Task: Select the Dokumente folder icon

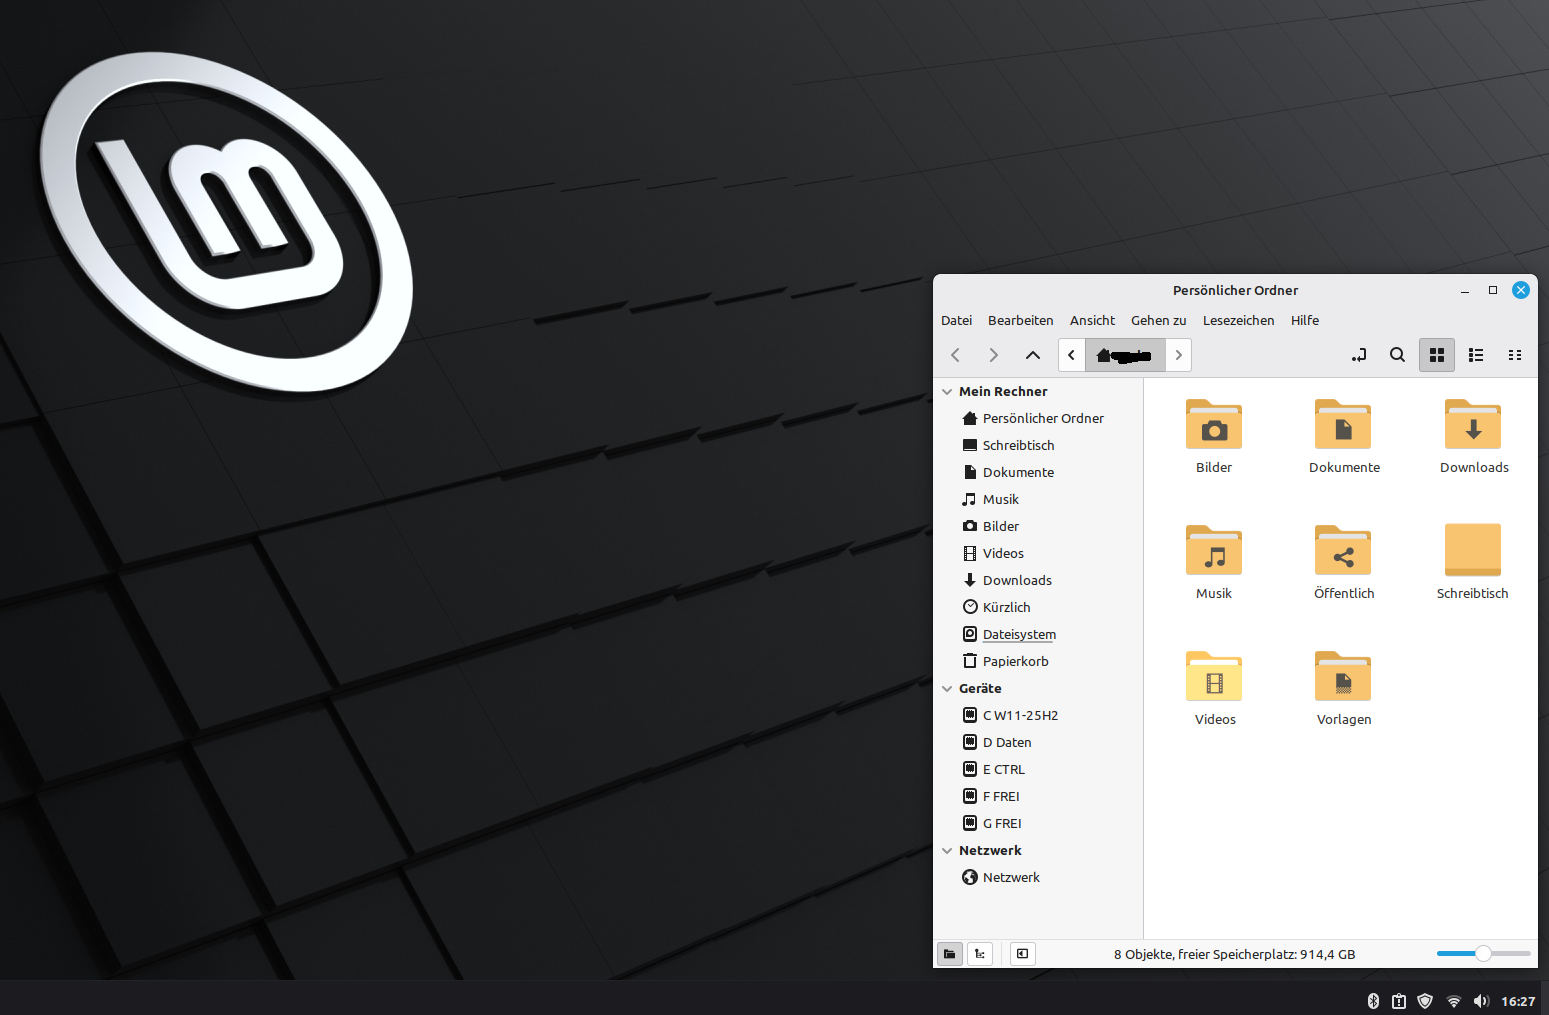Action: pyautogui.click(x=1343, y=425)
